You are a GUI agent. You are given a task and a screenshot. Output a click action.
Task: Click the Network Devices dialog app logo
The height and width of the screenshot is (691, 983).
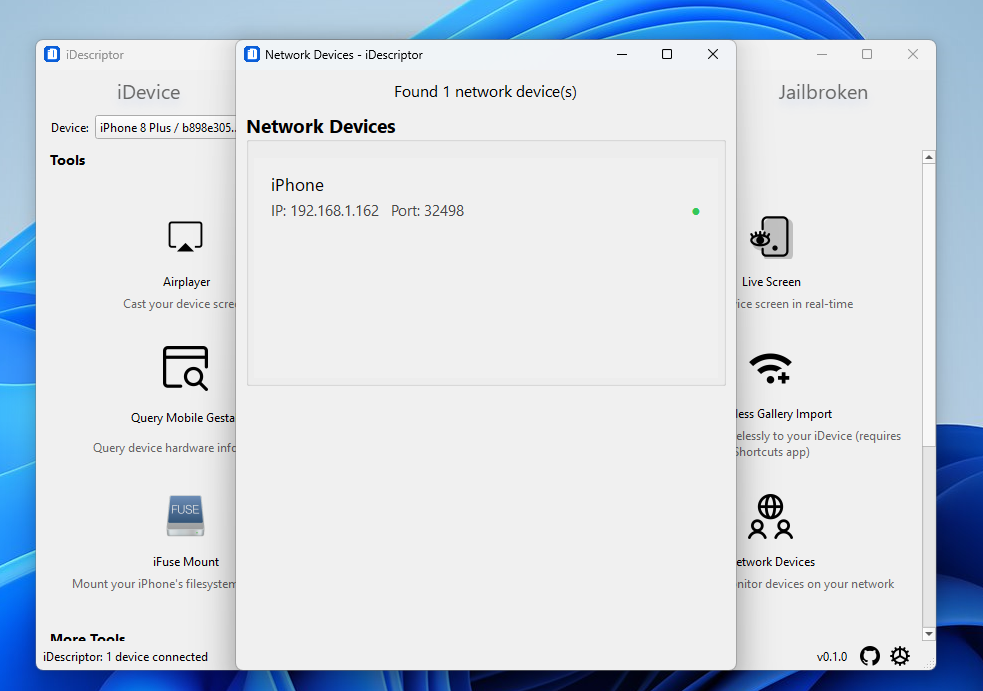(x=252, y=55)
